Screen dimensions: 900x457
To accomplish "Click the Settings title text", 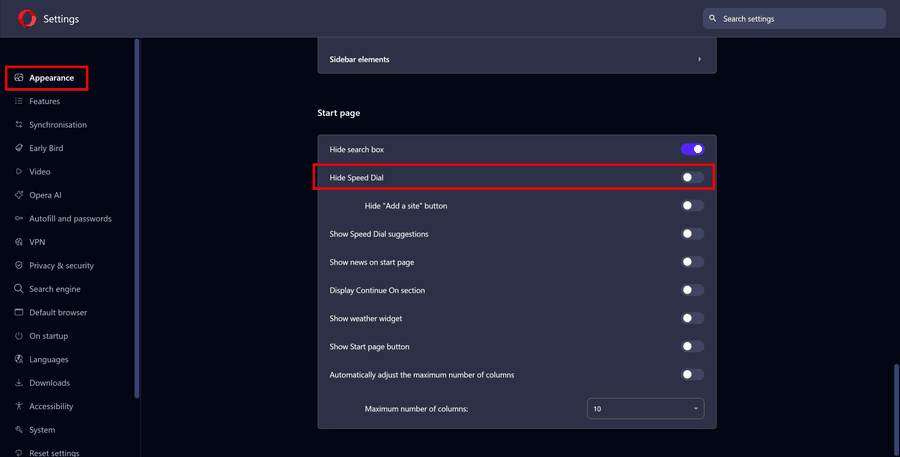I will [x=61, y=19].
